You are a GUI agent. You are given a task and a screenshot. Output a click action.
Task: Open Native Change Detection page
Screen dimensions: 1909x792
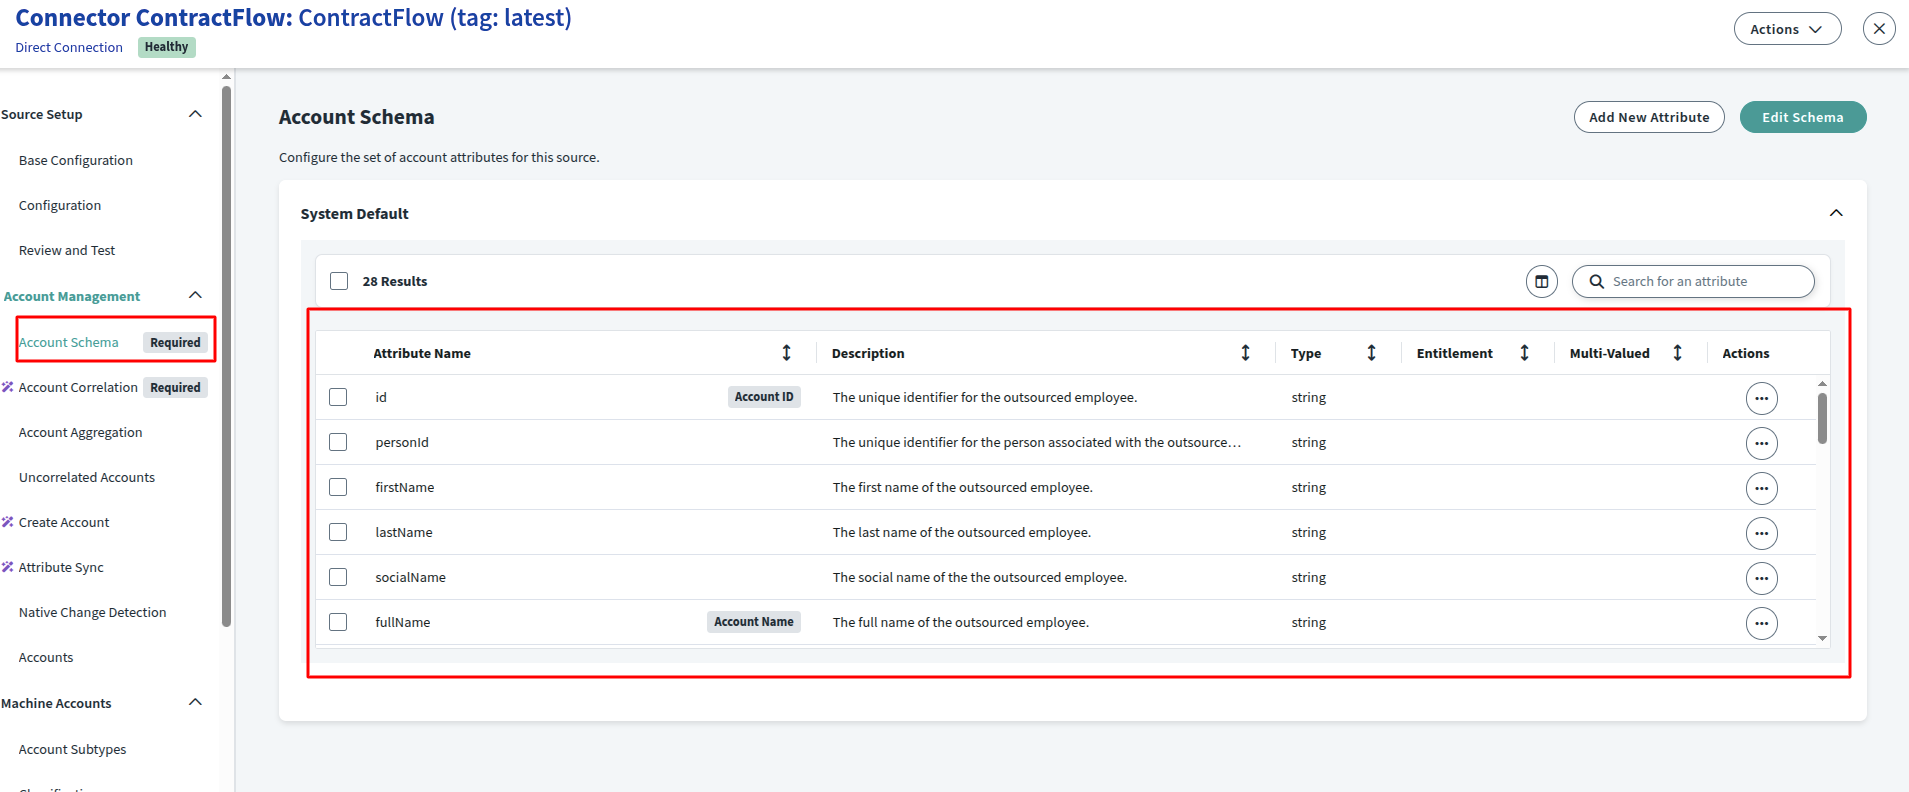(x=92, y=612)
